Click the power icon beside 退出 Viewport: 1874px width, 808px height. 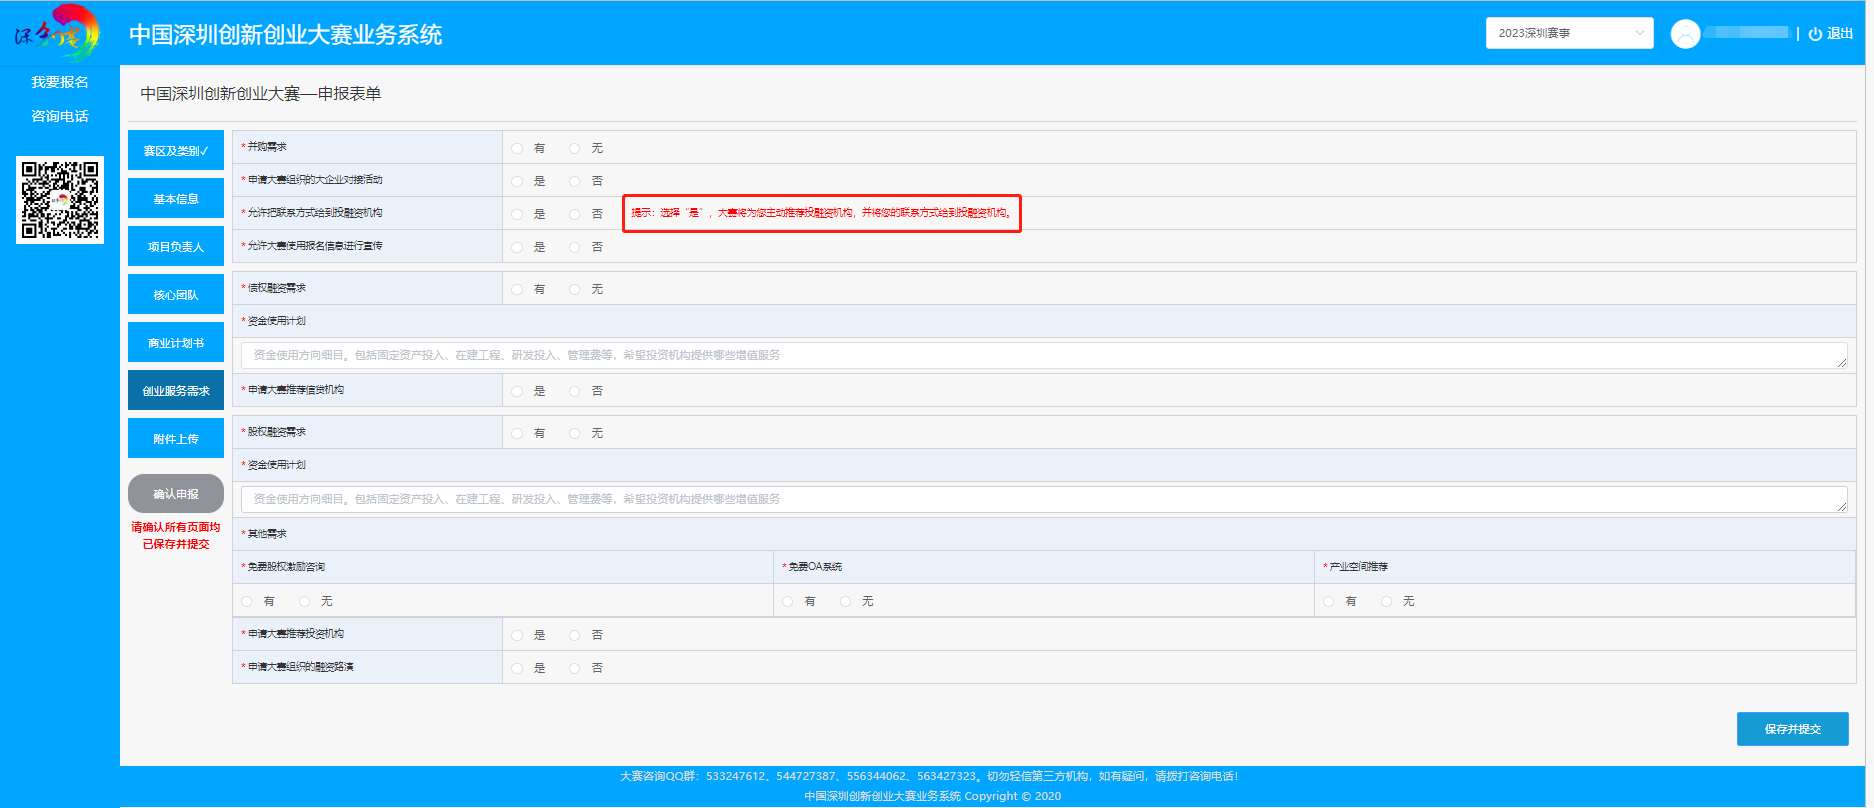pos(1815,34)
